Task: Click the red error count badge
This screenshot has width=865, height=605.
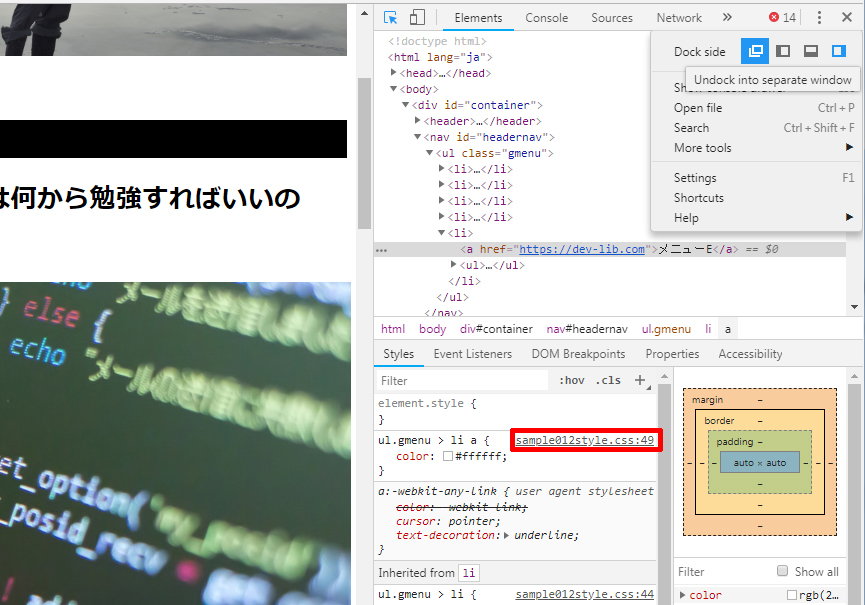Action: [x=782, y=18]
